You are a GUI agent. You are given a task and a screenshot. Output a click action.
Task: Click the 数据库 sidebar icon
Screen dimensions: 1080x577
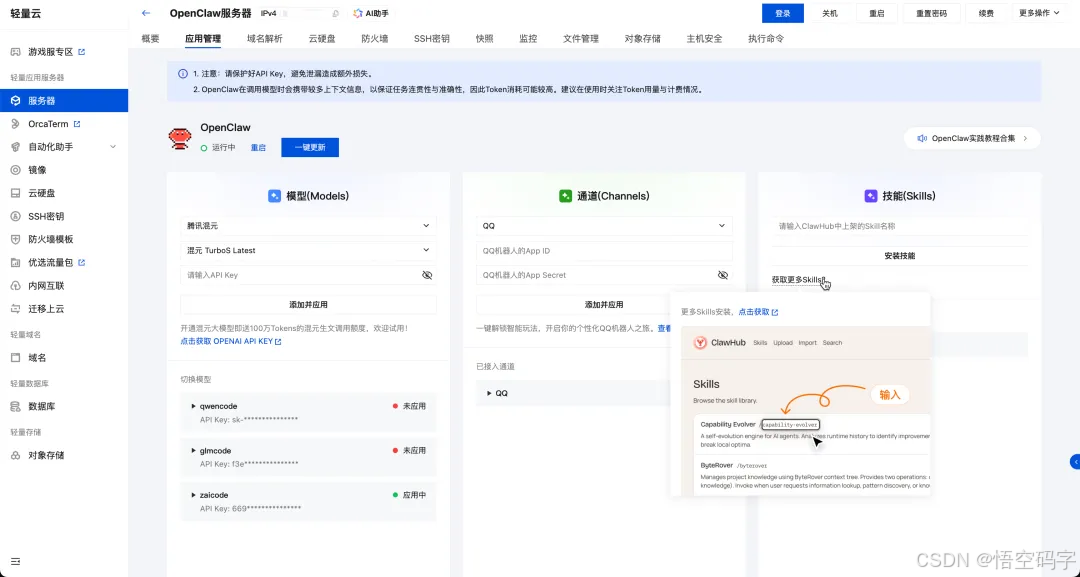coord(15,406)
